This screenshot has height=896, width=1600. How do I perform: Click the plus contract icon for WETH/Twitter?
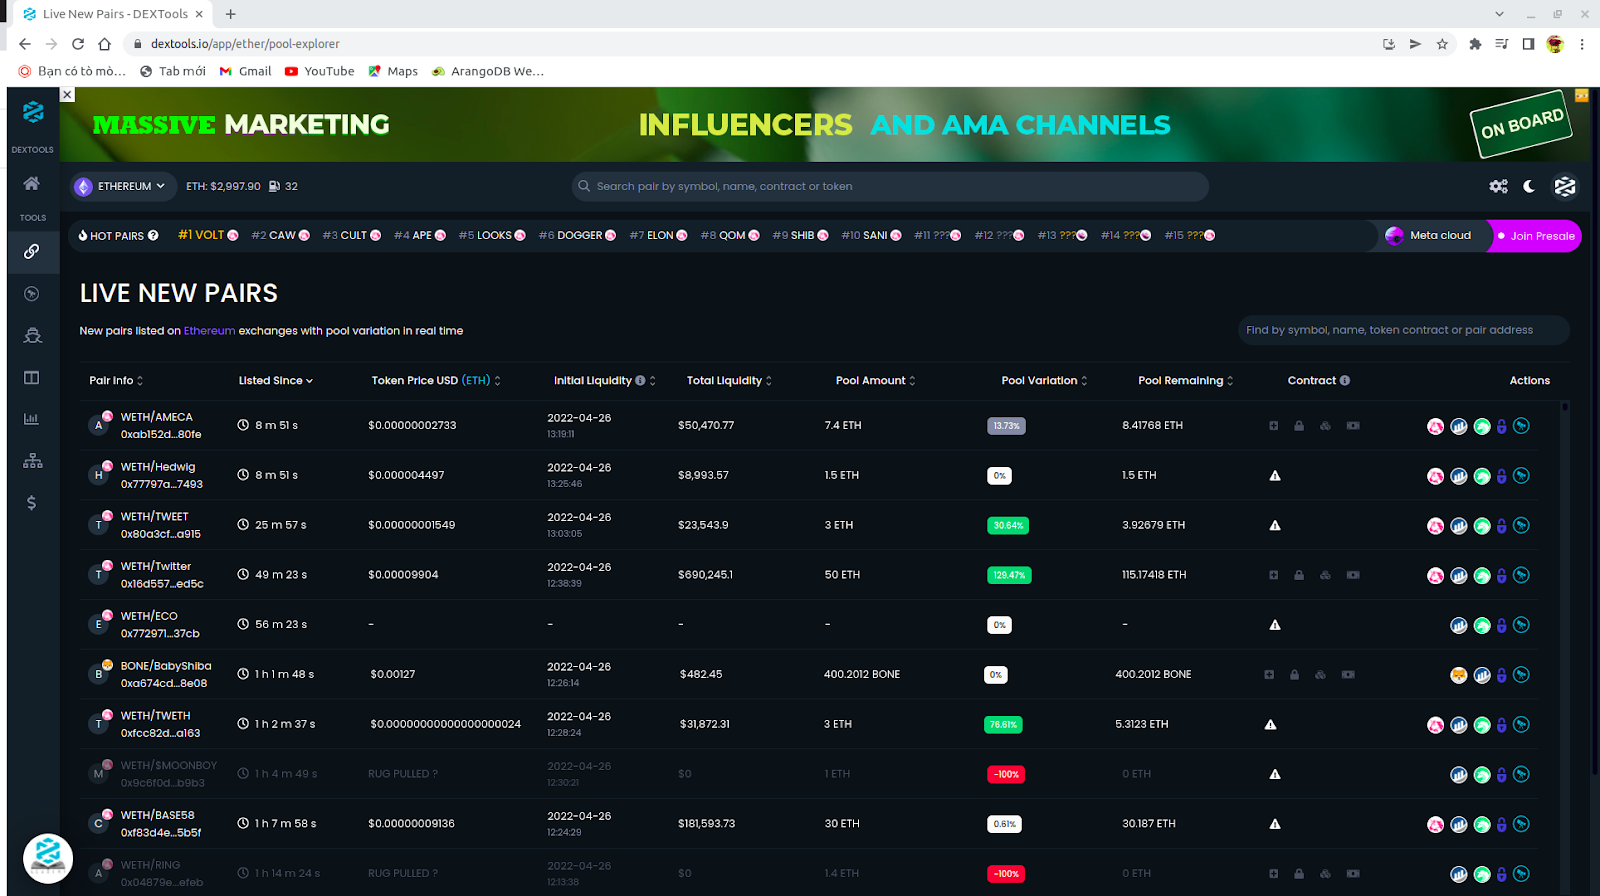(x=1273, y=575)
